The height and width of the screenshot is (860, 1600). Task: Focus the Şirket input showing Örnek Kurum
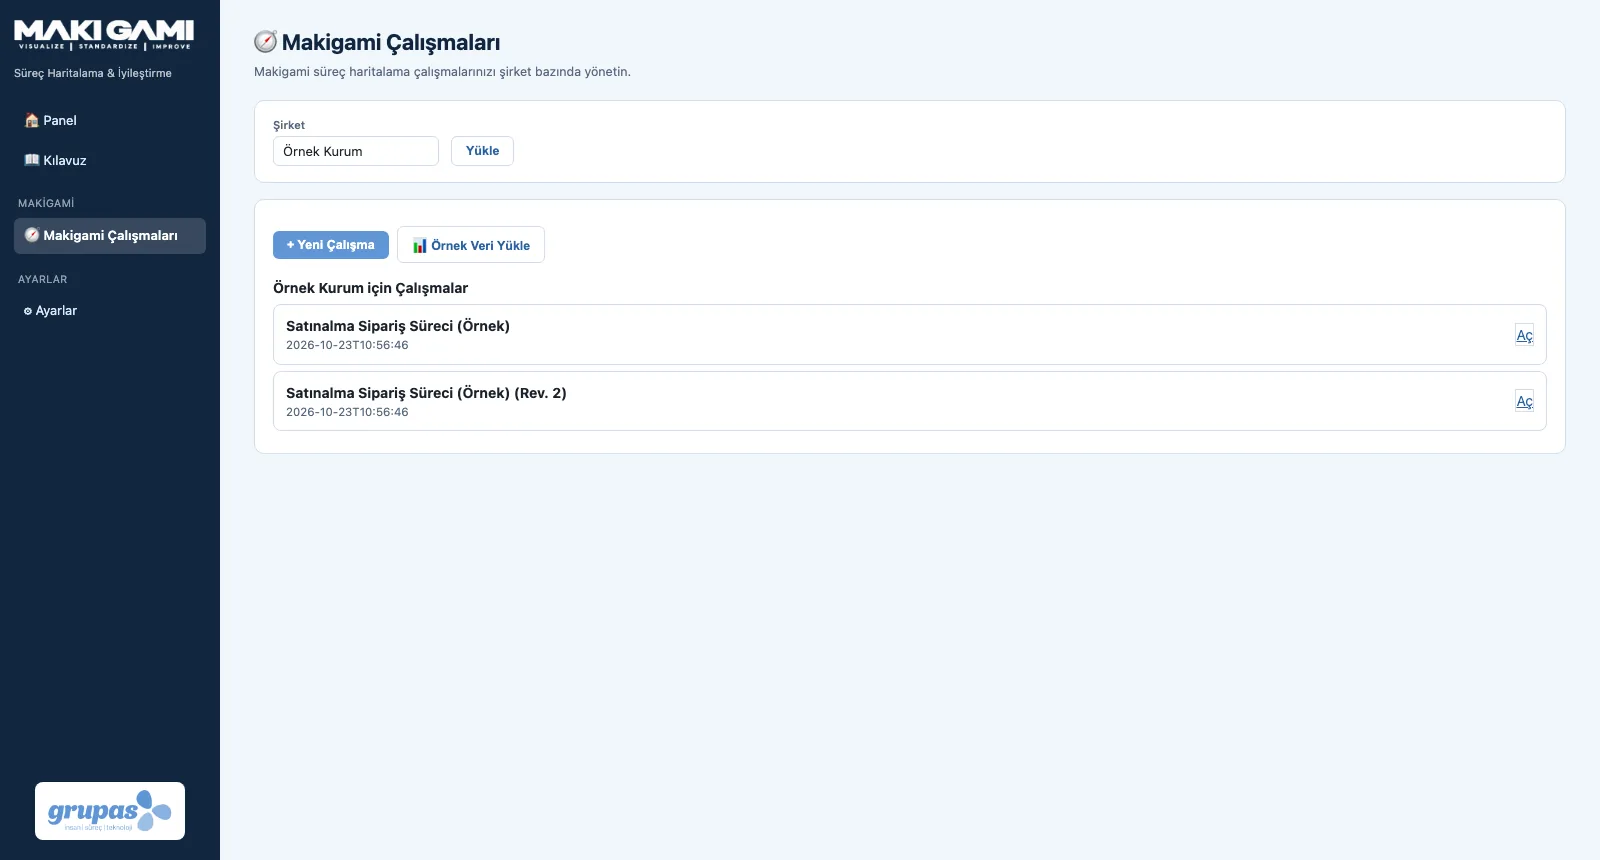(x=356, y=151)
